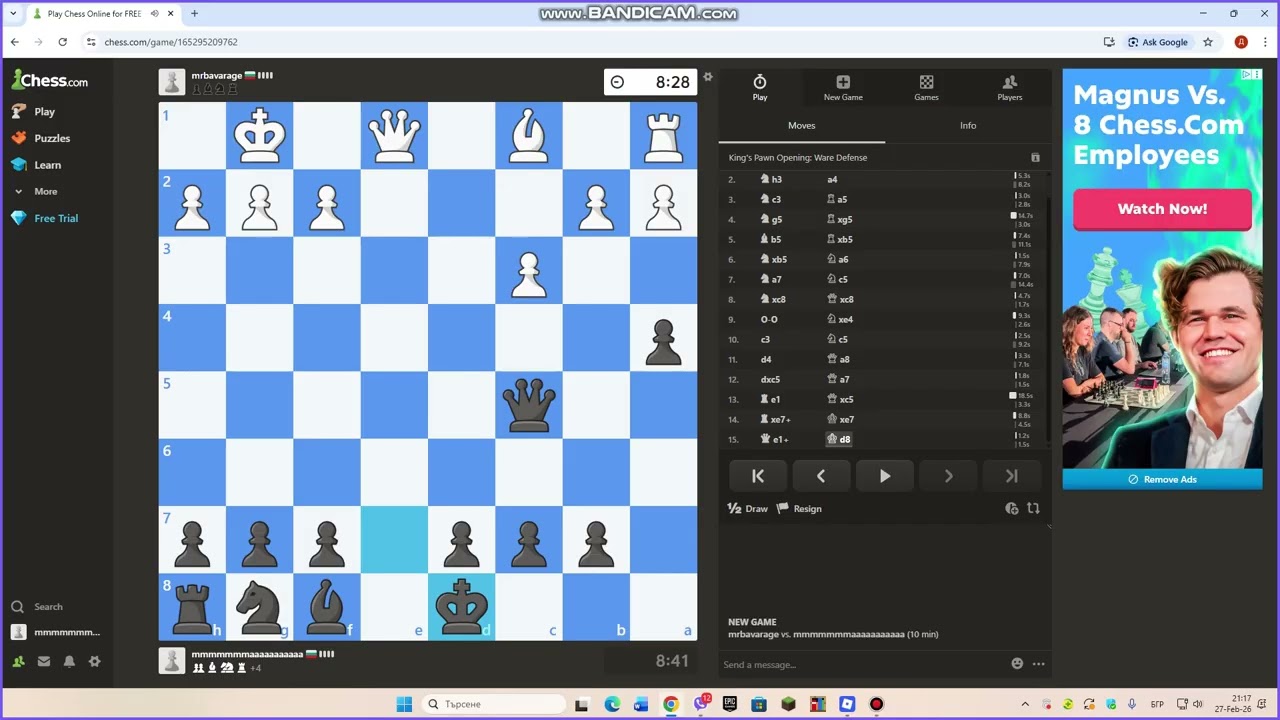Image resolution: width=1280 pixels, height=720 pixels.
Task: Switch to the New Game tab
Action: (x=843, y=88)
